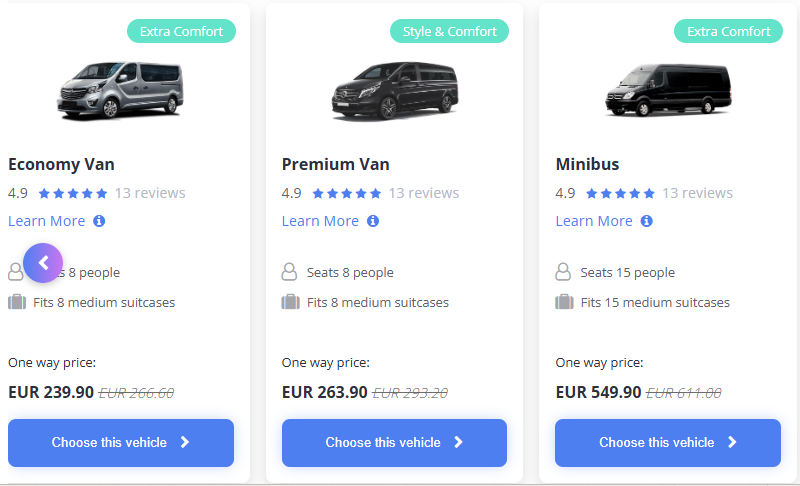Click the Economy Van suitcase icon
Viewport: 800px width, 486px height.
[x=17, y=302]
